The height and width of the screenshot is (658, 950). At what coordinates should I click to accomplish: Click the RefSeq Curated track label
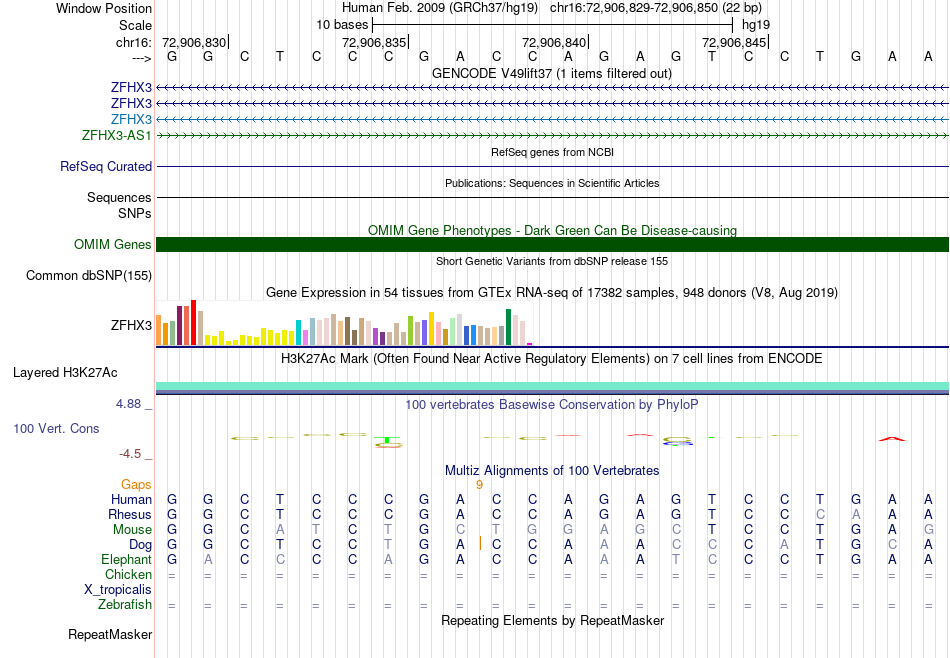[x=106, y=167]
